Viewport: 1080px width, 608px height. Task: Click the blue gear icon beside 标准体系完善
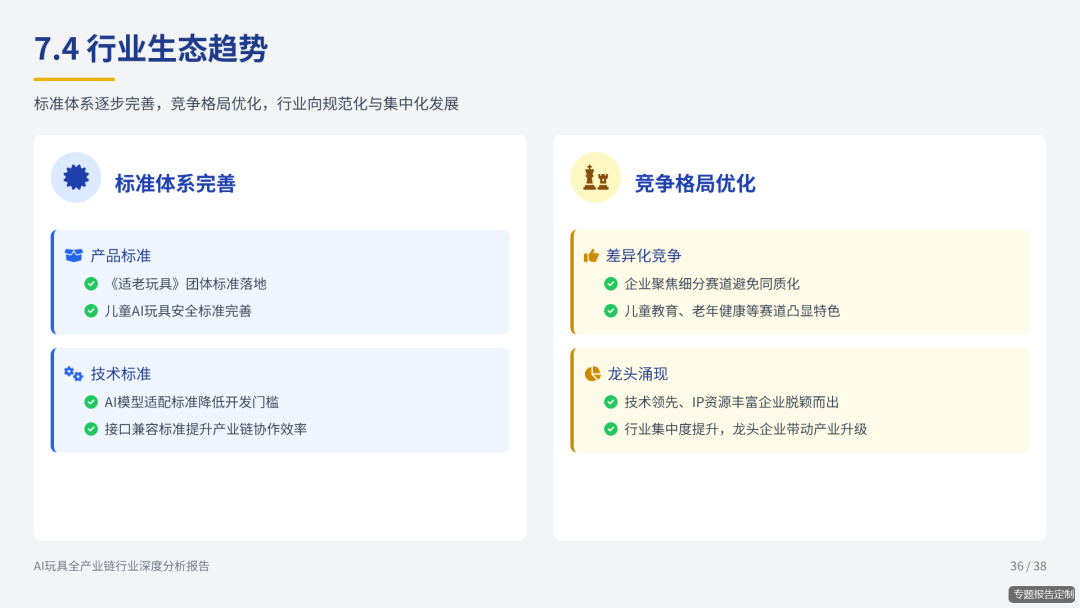point(76,177)
